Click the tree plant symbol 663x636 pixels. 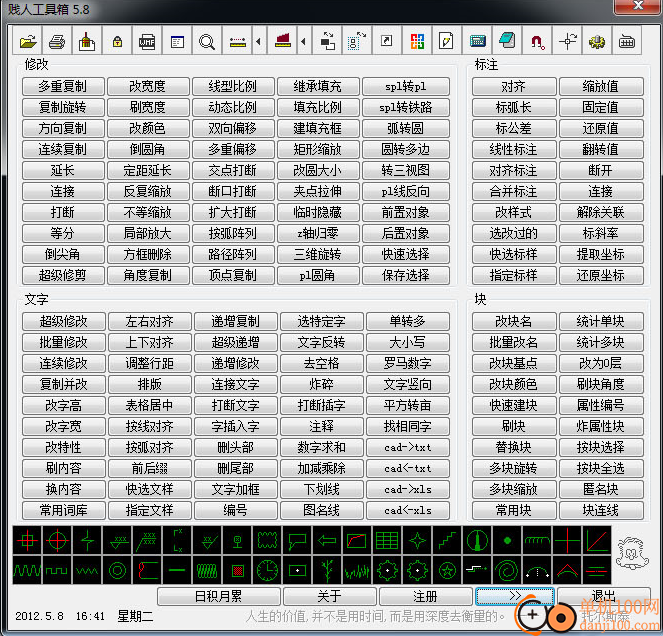tap(327, 570)
